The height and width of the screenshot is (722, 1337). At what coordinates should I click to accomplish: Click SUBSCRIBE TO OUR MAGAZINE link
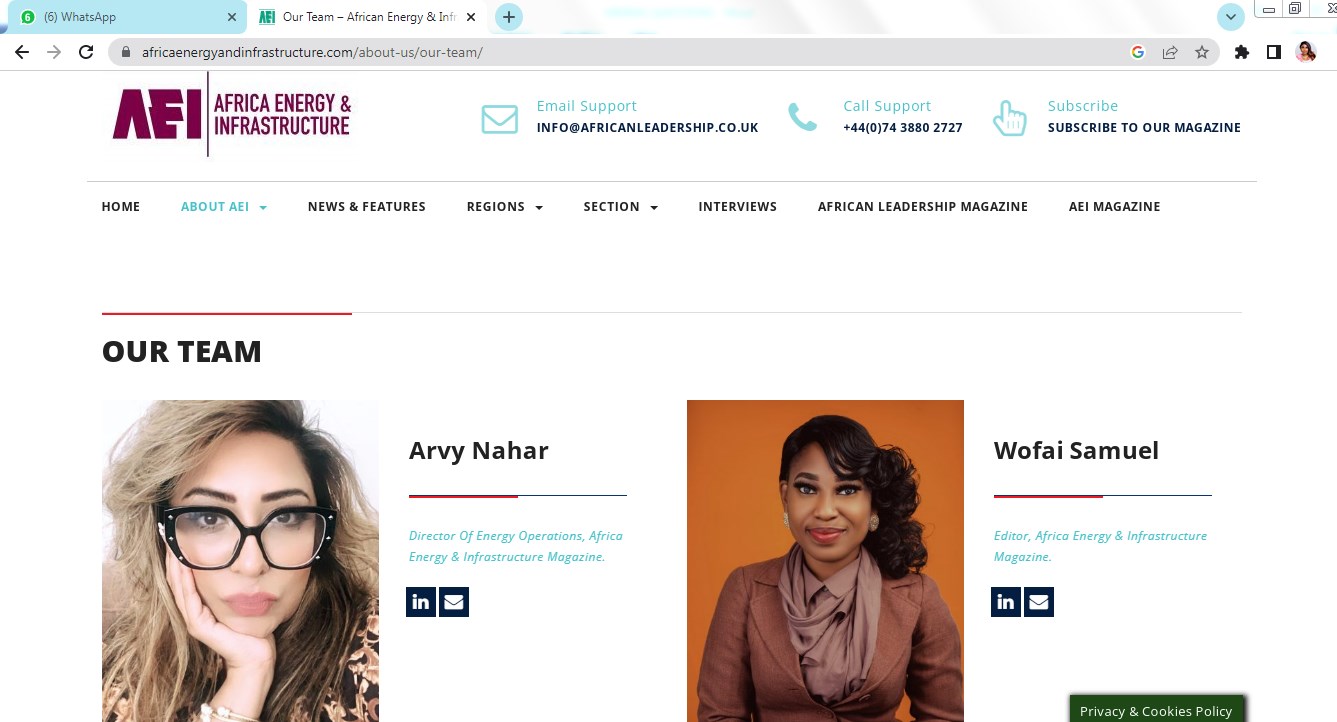point(1144,128)
